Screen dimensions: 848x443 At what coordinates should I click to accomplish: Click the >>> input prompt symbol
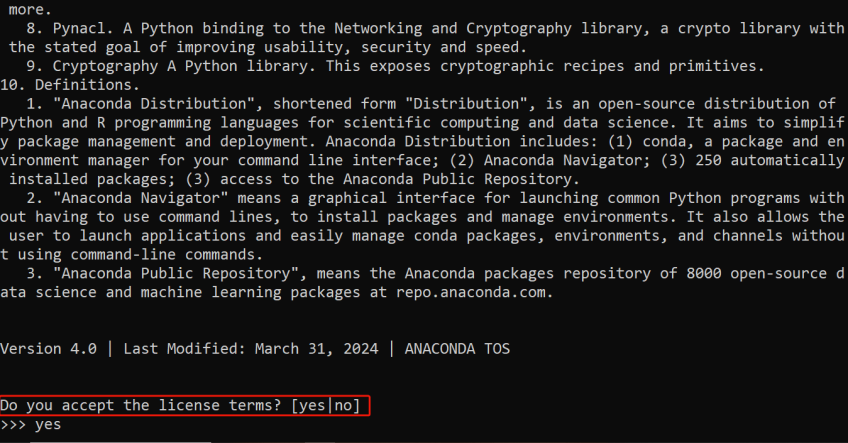[13, 424]
